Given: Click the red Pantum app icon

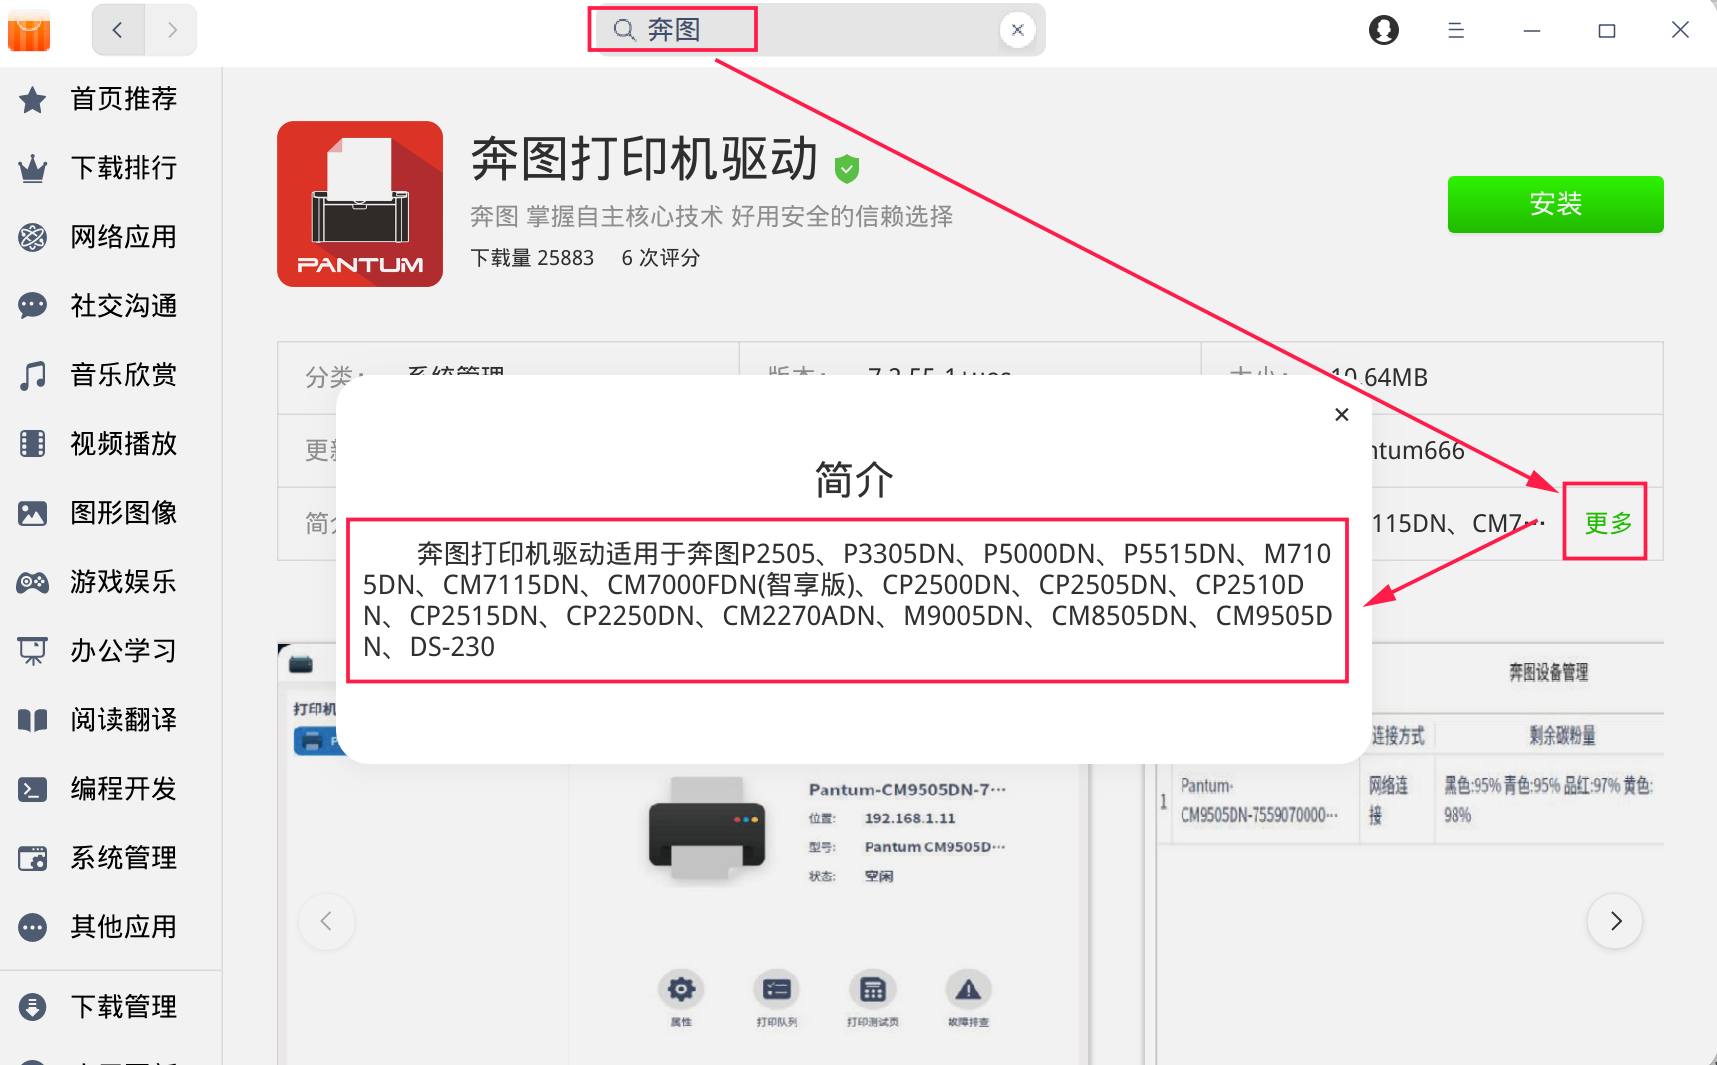Looking at the screenshot, I should pyautogui.click(x=360, y=204).
